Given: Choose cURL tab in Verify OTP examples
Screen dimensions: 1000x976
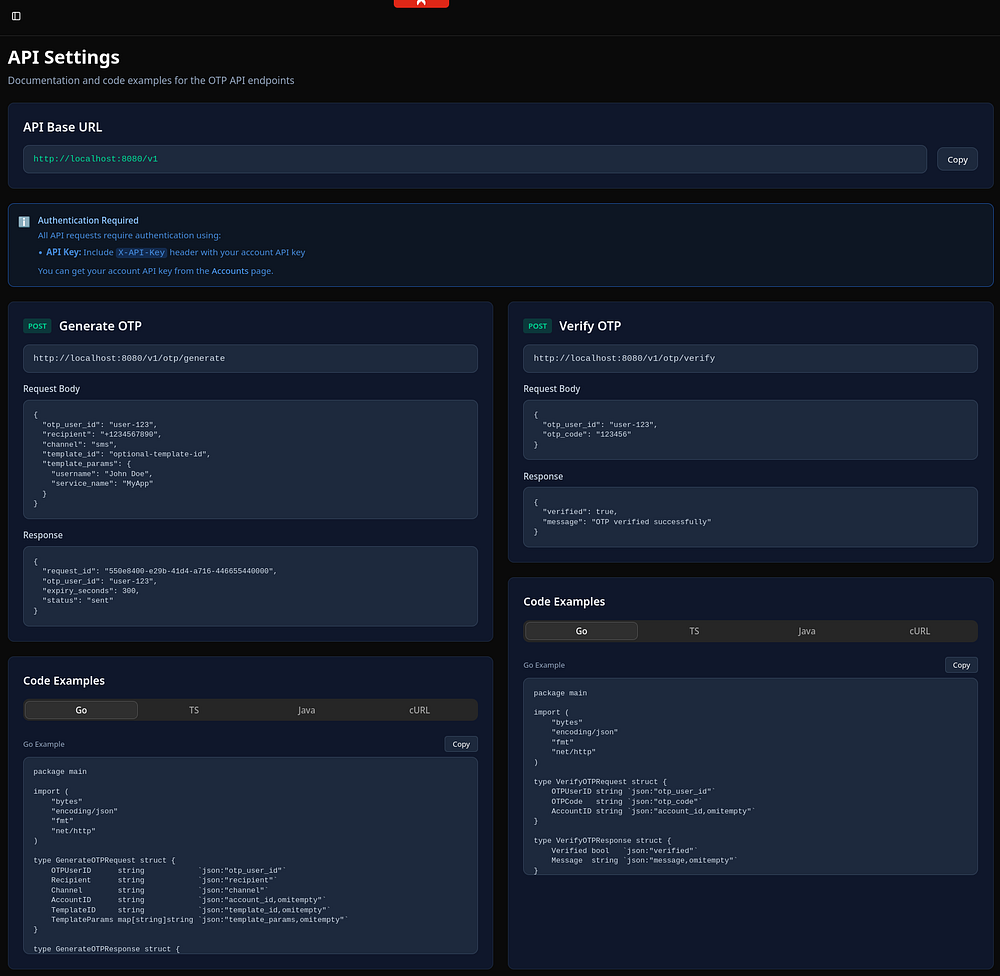Looking at the screenshot, I should point(919,631).
